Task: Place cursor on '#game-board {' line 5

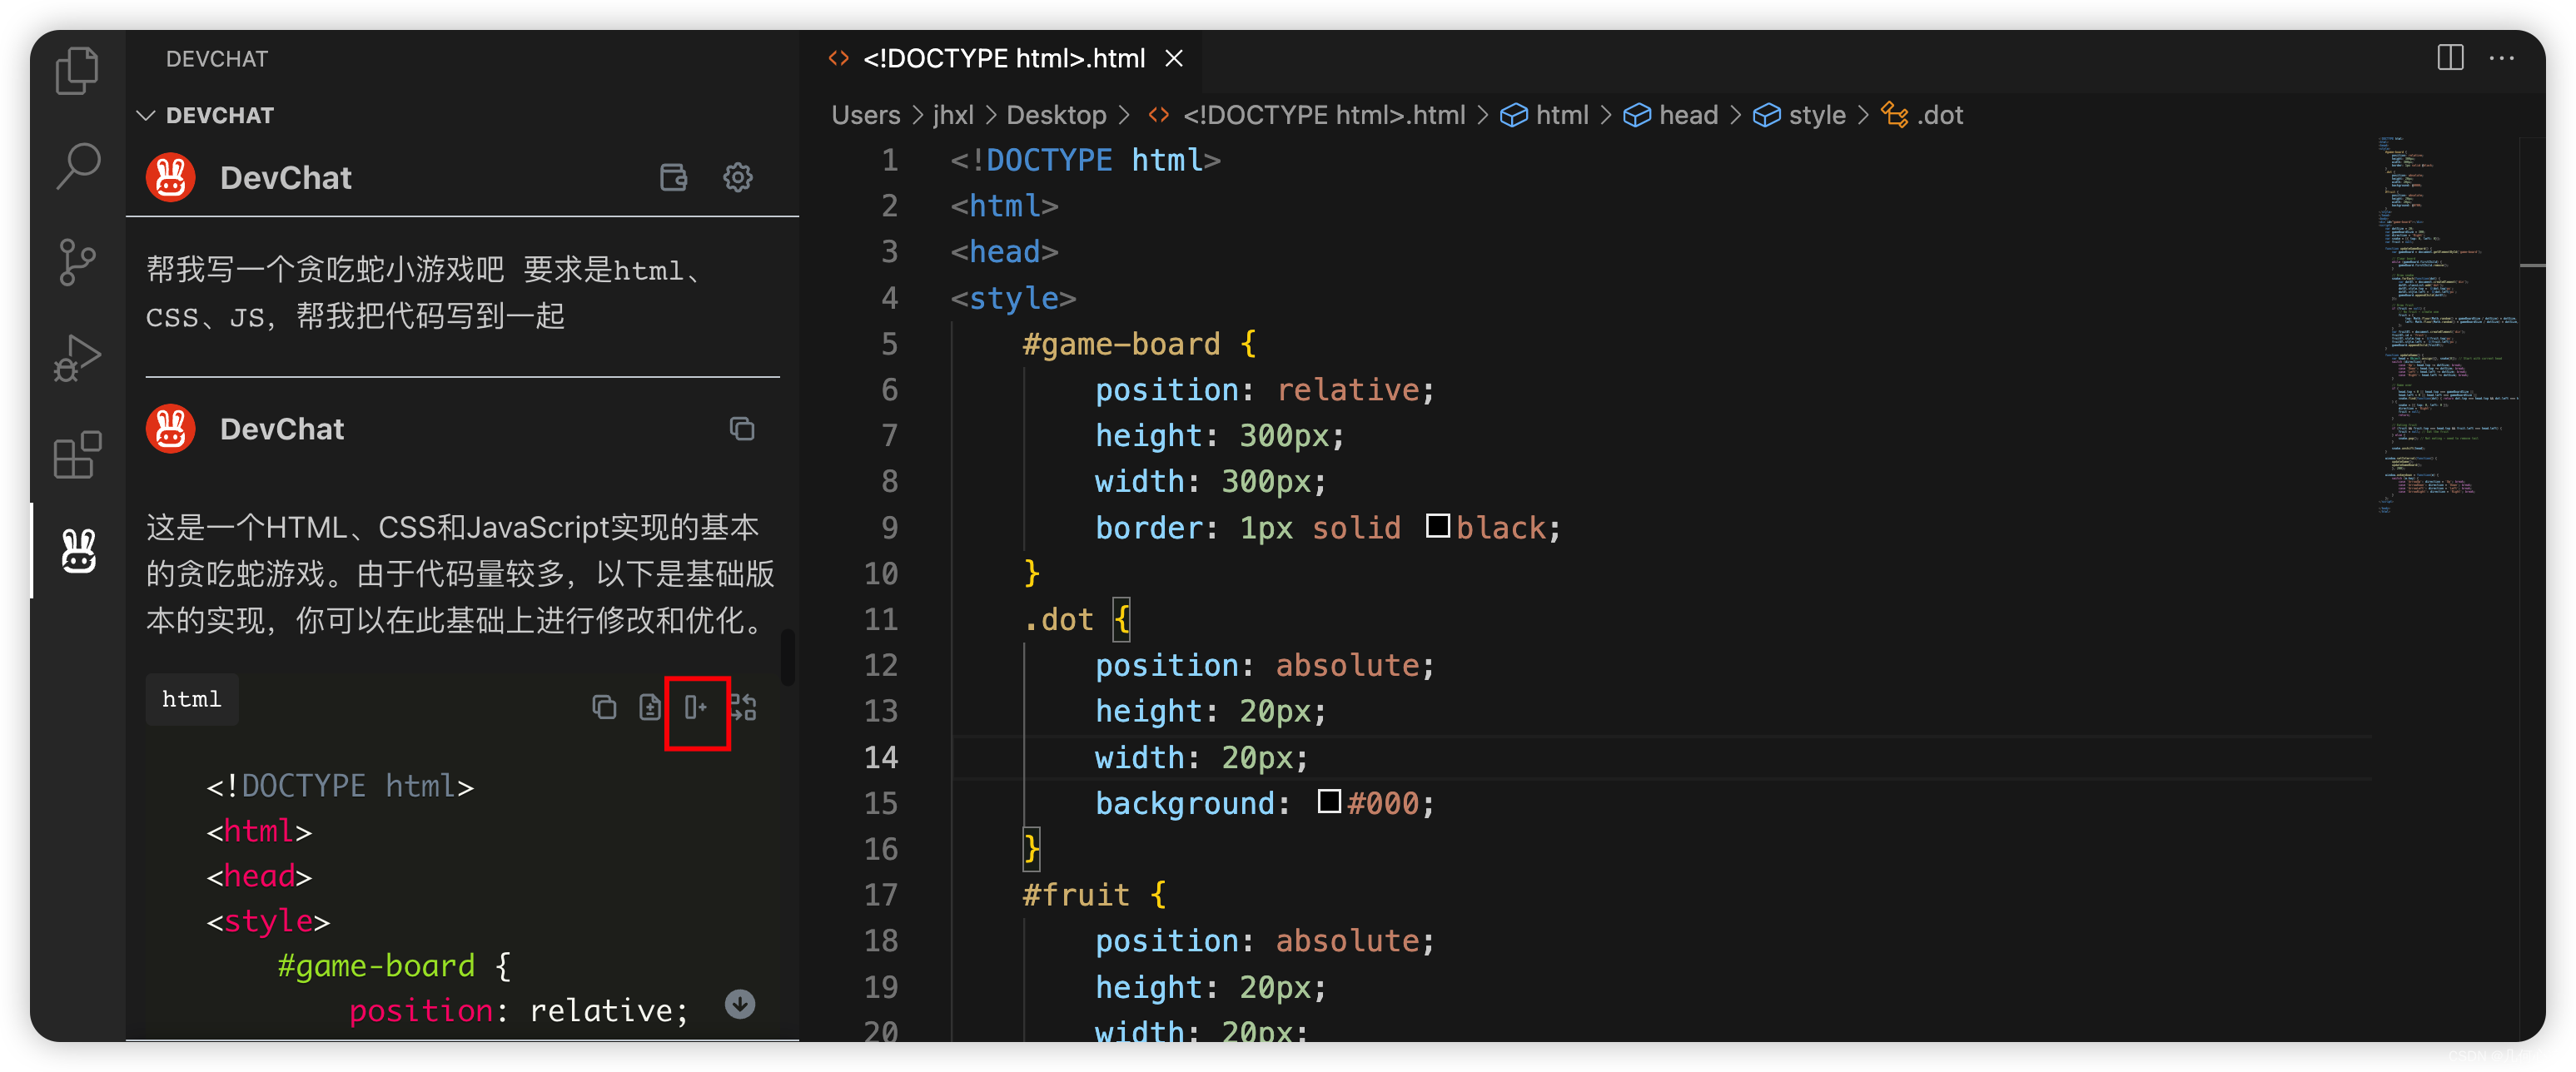Action: 1139,344
